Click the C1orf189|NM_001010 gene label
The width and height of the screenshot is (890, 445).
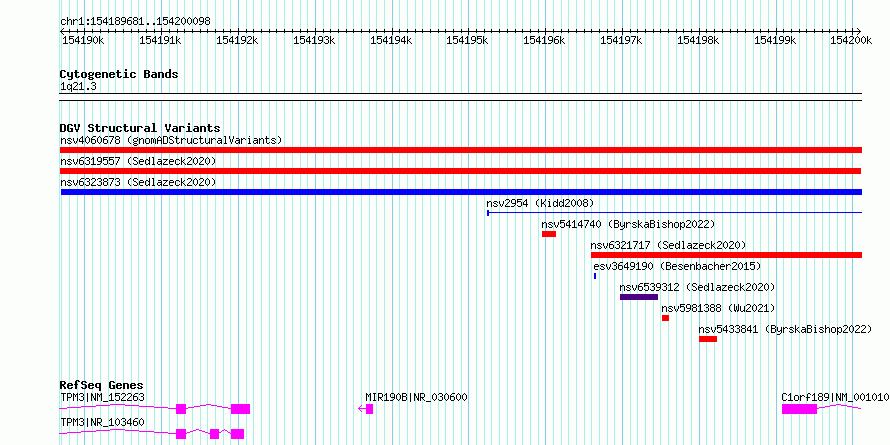coord(835,397)
